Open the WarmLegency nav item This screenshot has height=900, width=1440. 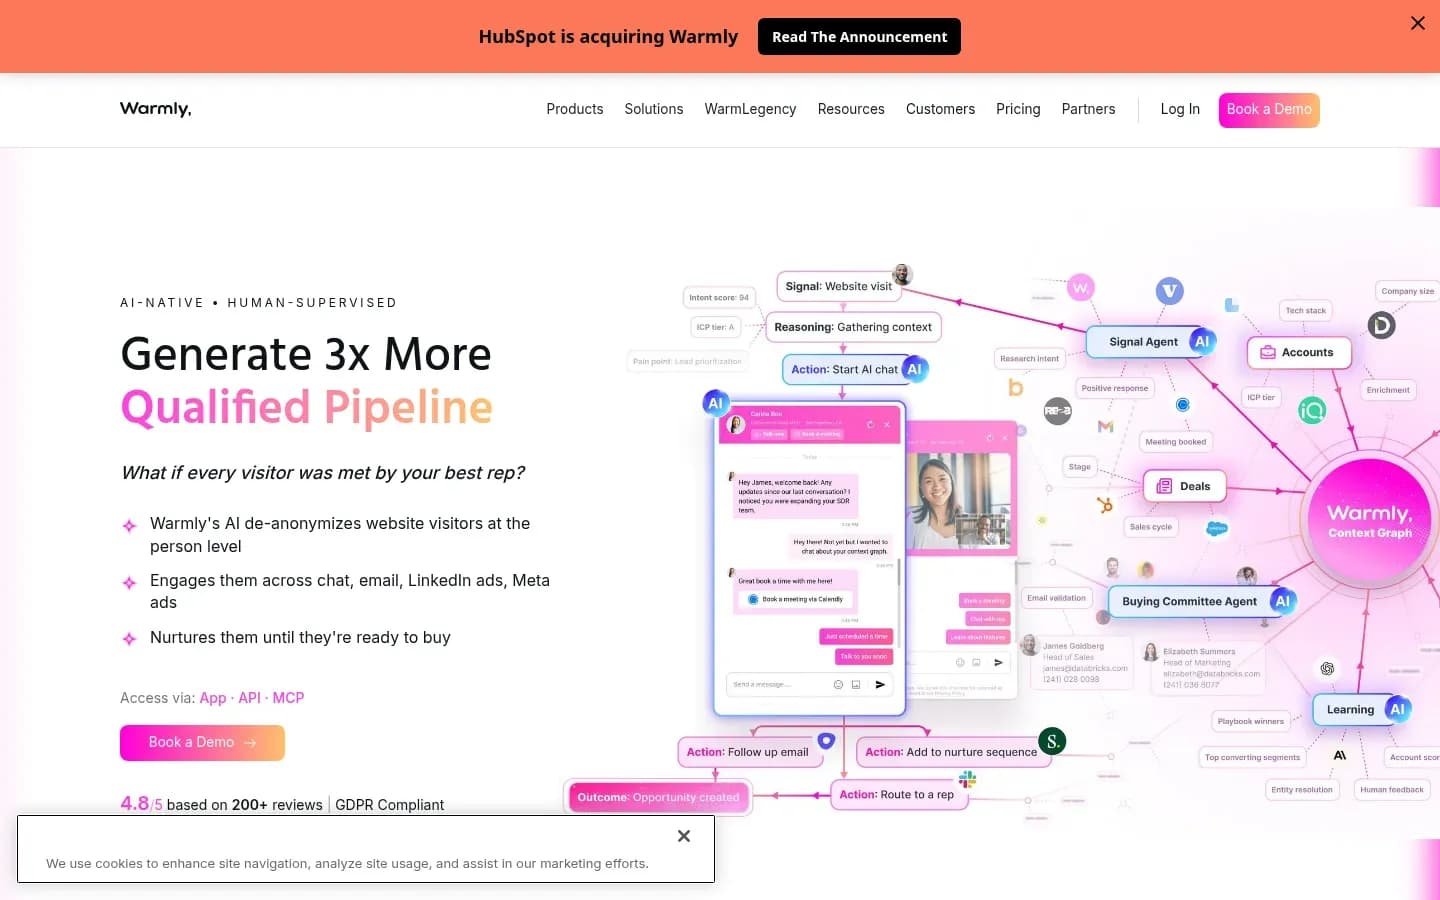(x=750, y=109)
